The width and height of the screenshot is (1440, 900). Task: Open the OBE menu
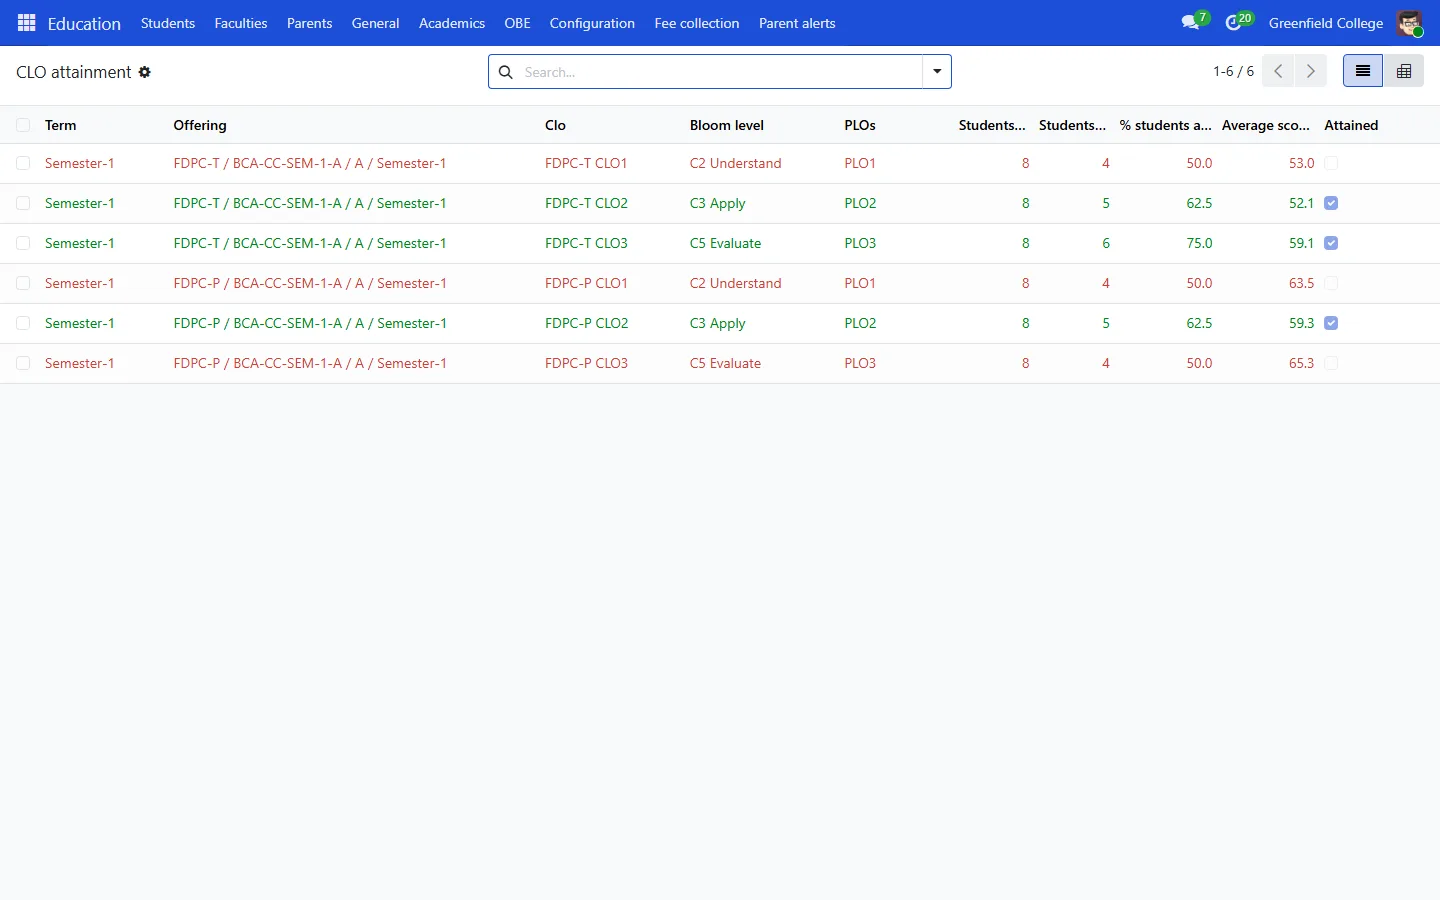[517, 23]
